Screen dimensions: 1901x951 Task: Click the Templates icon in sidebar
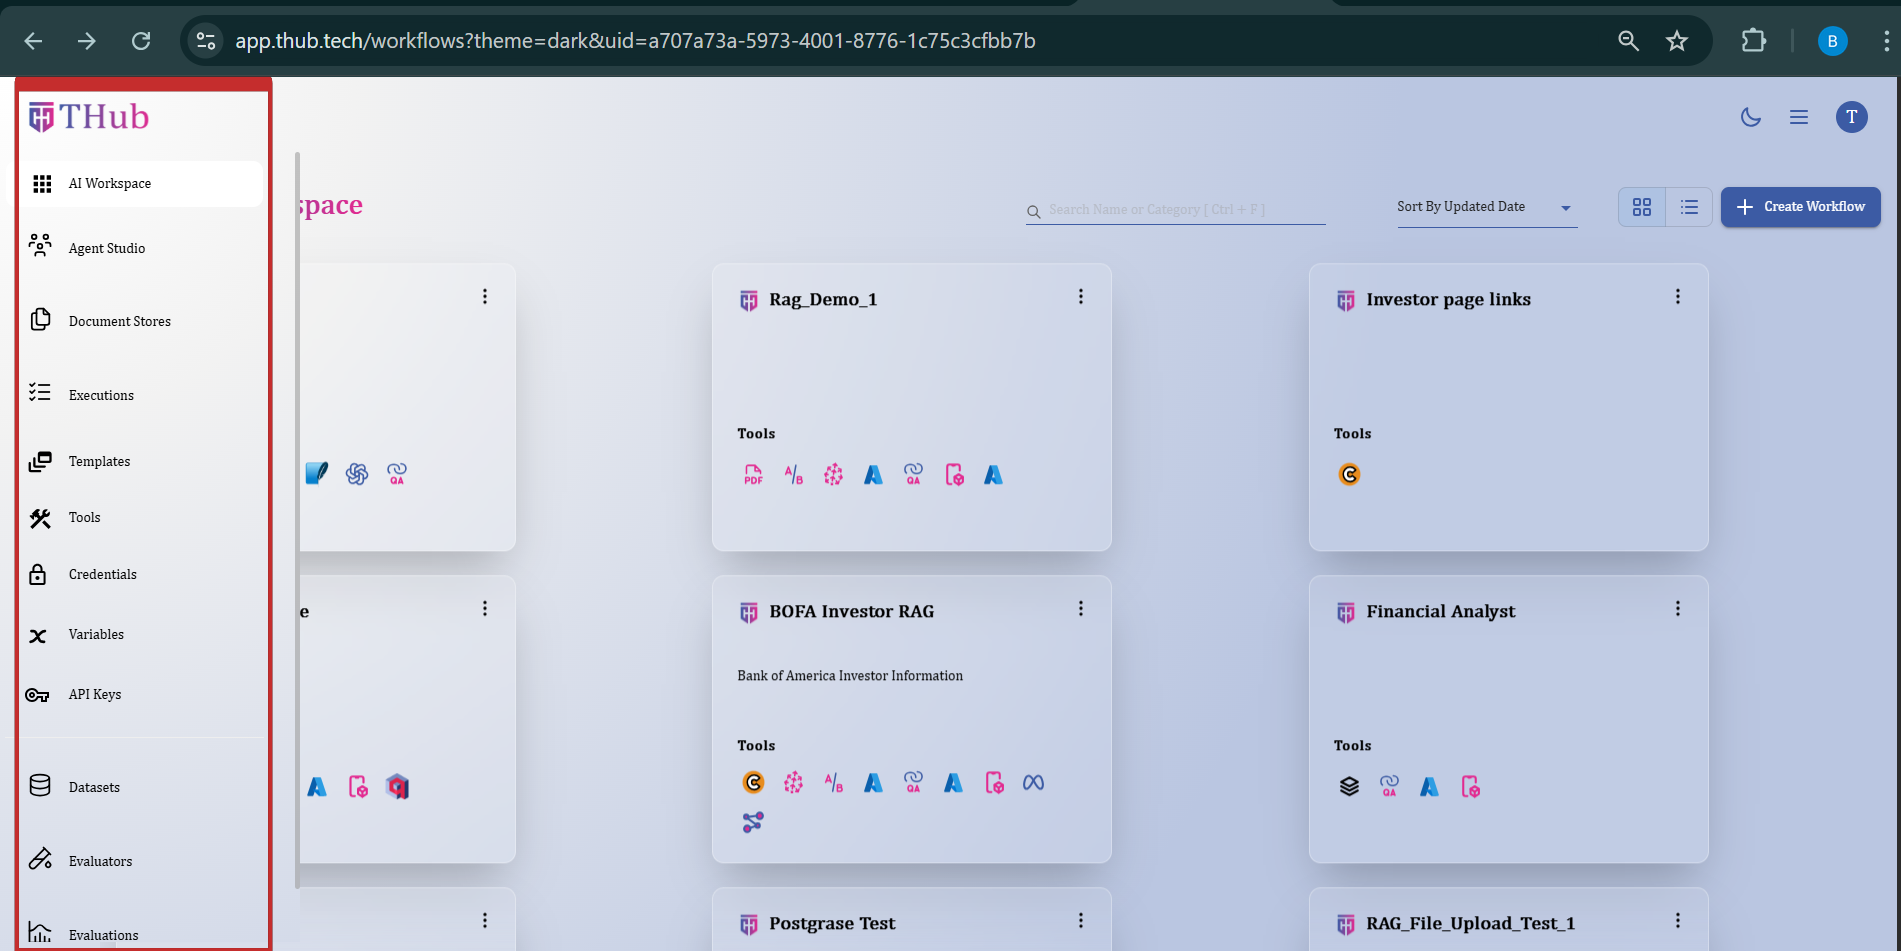pos(40,461)
